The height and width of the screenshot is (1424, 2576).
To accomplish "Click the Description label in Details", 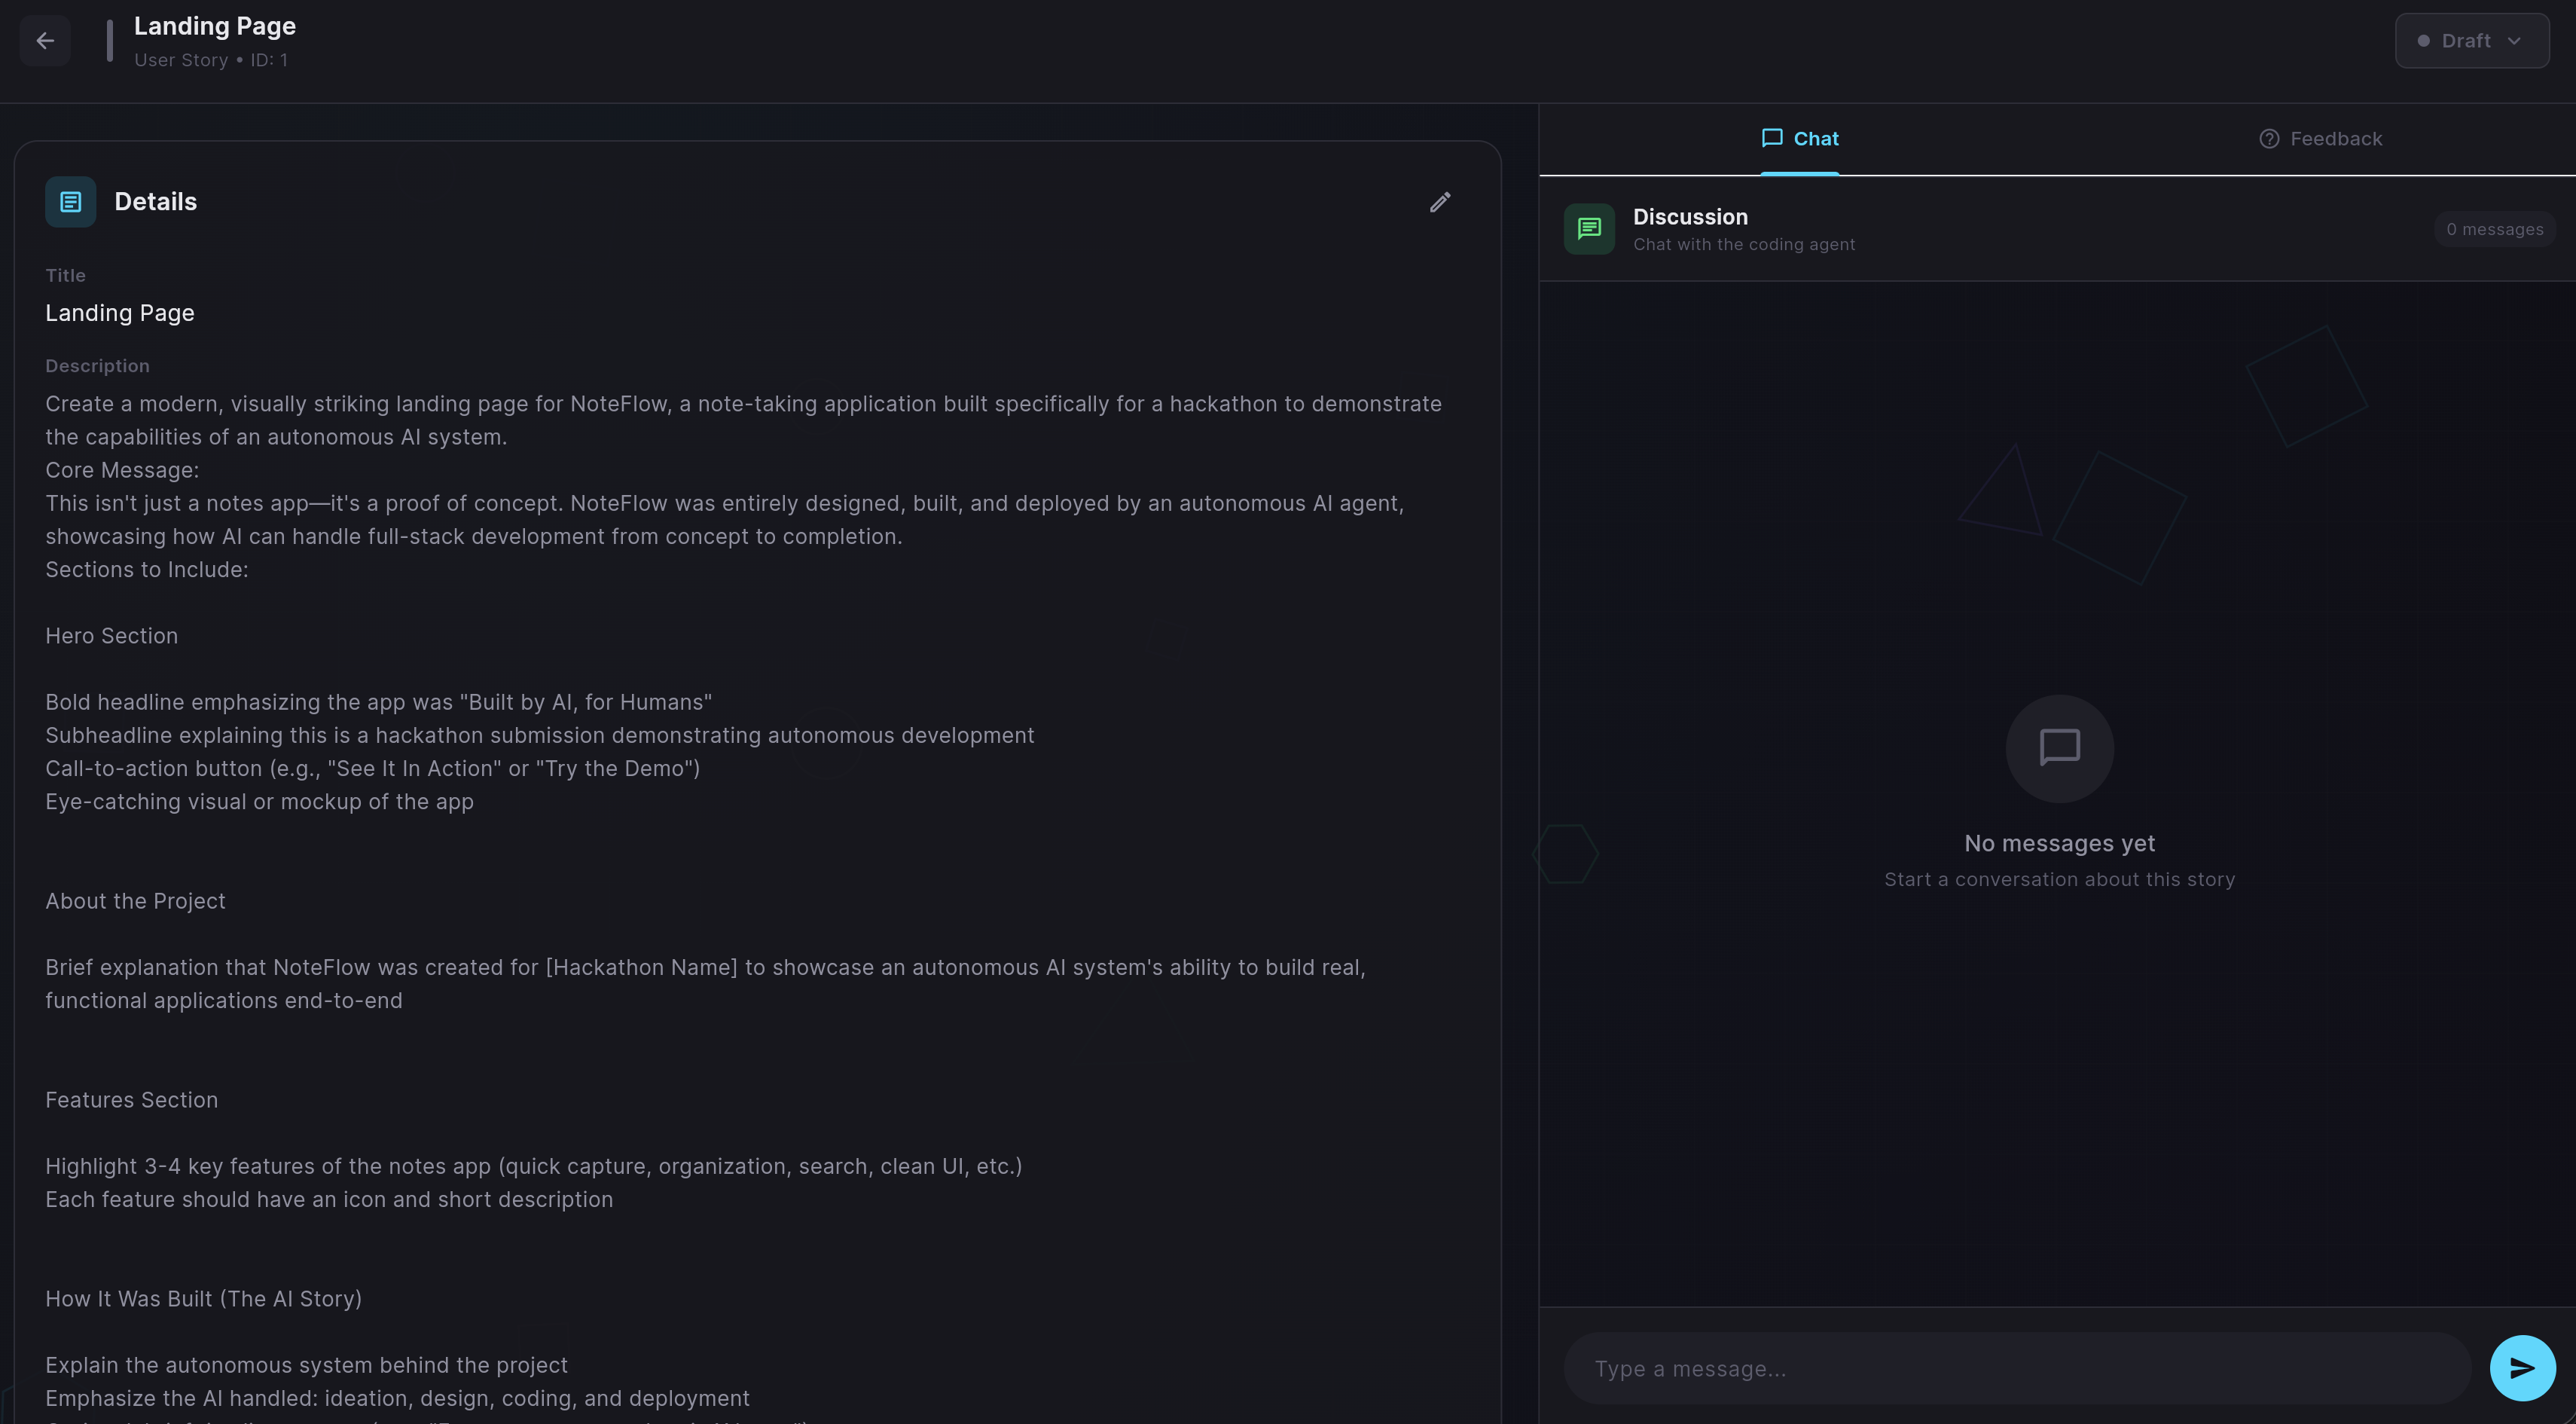I will coord(97,366).
